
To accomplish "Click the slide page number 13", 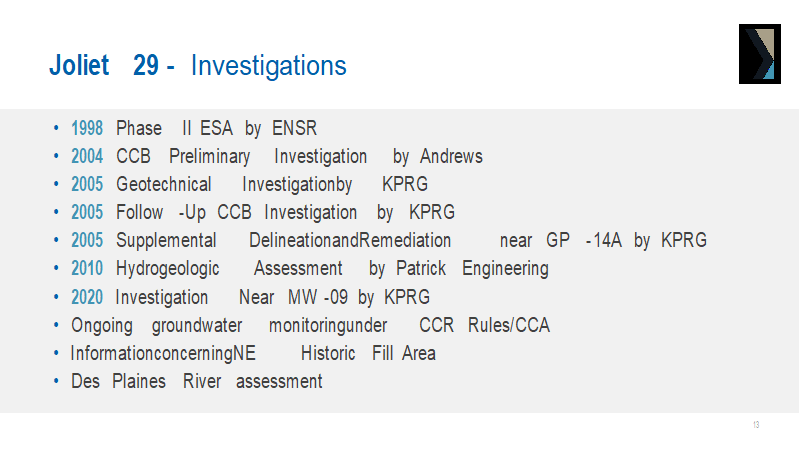I will (756, 426).
